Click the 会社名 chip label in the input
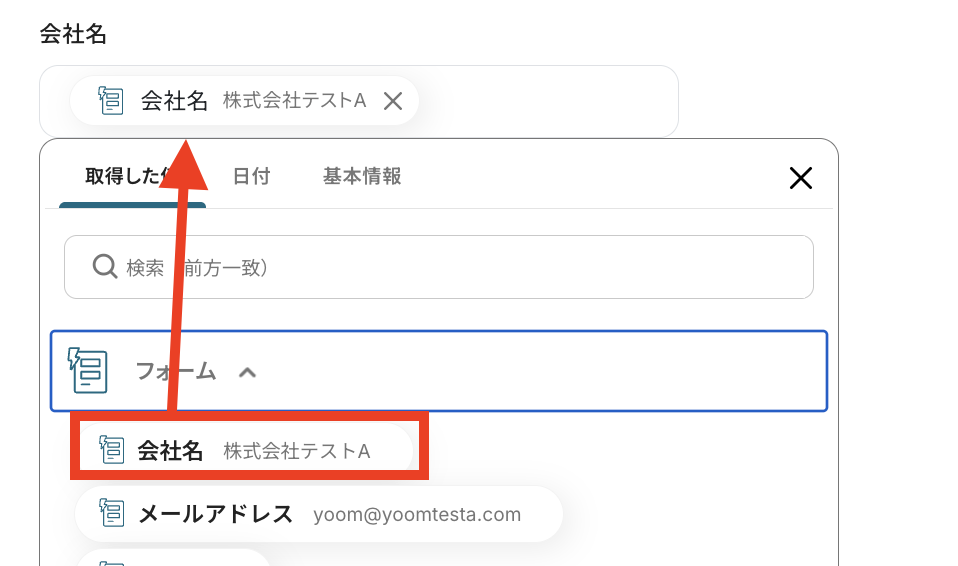 pyautogui.click(x=174, y=101)
